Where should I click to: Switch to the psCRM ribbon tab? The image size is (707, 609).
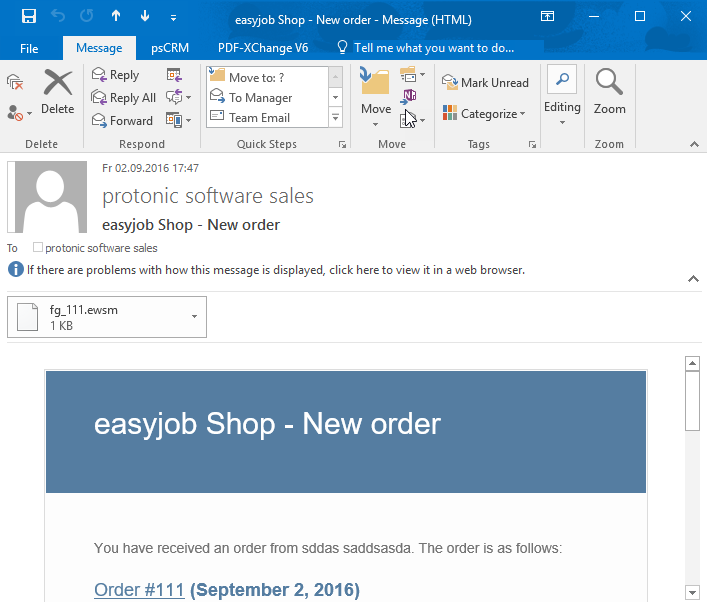pos(172,48)
